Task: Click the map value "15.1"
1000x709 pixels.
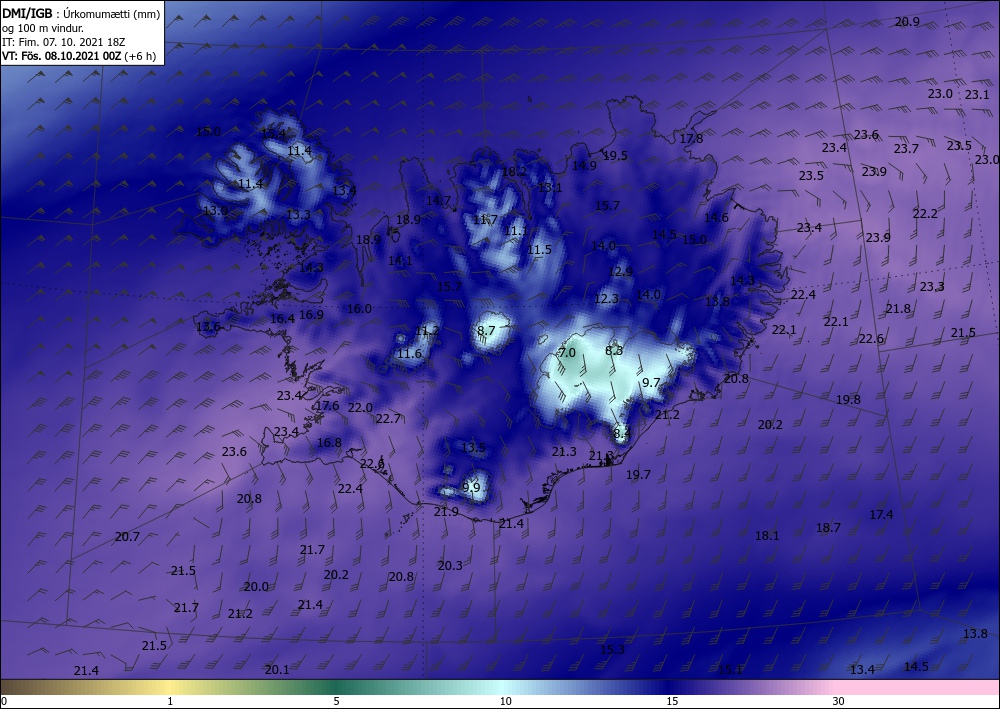Action: click(x=730, y=670)
